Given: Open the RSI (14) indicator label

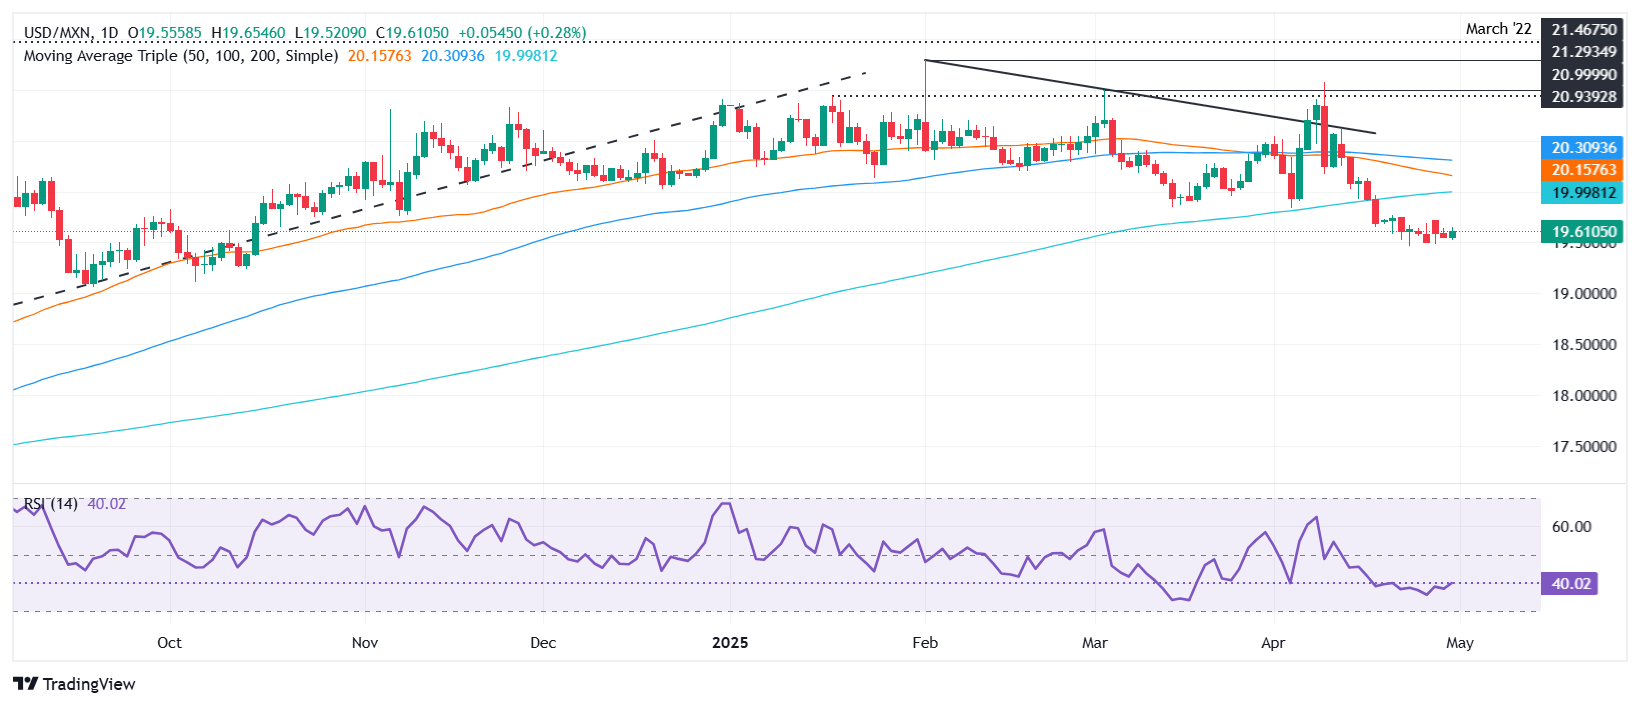Looking at the screenshot, I should coord(50,504).
